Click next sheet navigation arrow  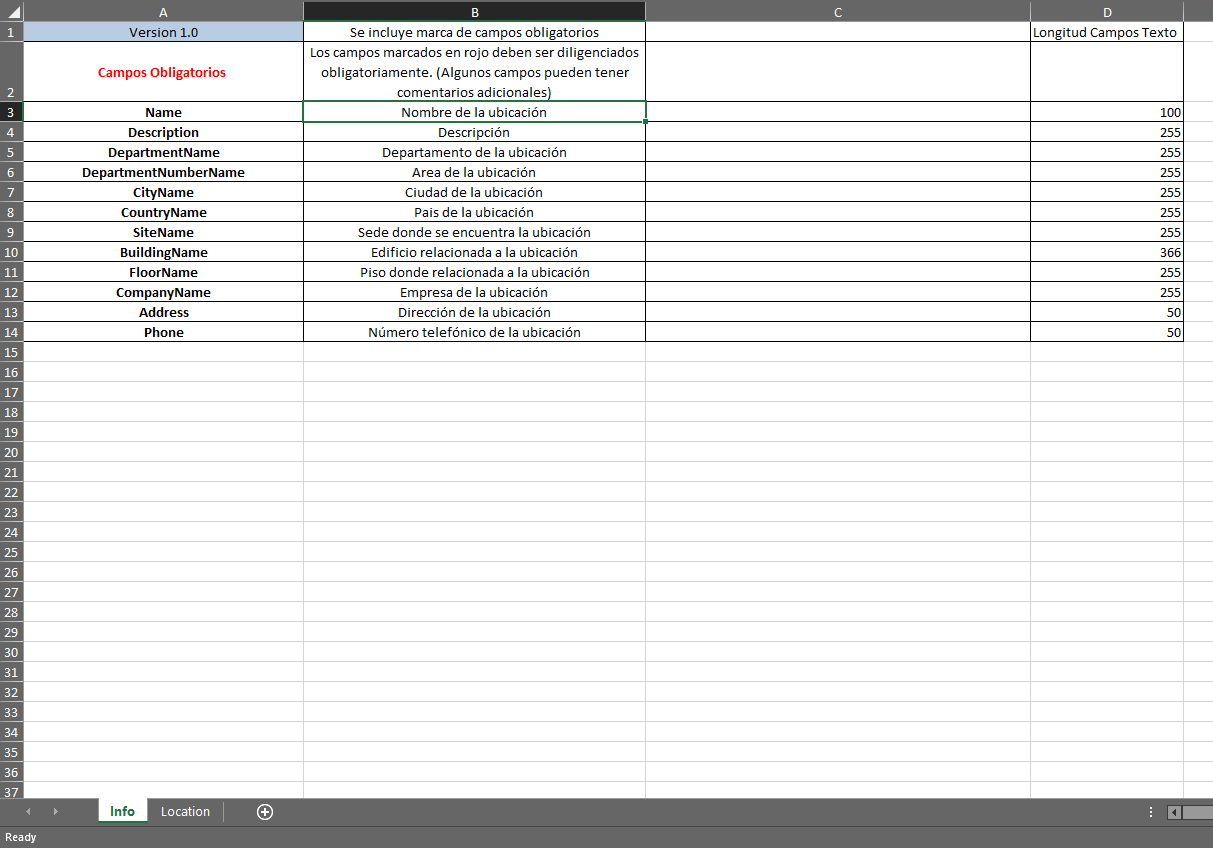click(55, 812)
